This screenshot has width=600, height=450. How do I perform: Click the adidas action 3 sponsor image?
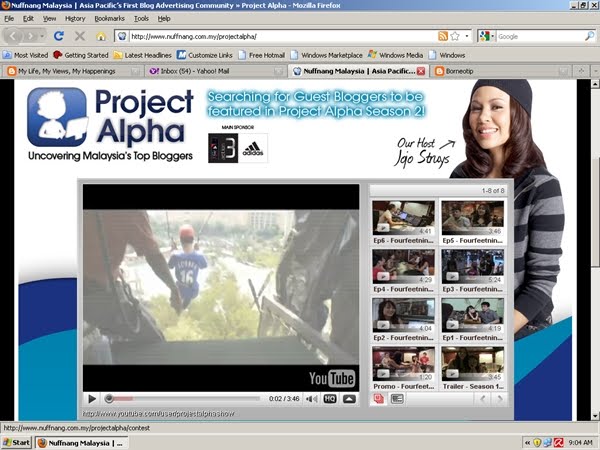(x=223, y=148)
